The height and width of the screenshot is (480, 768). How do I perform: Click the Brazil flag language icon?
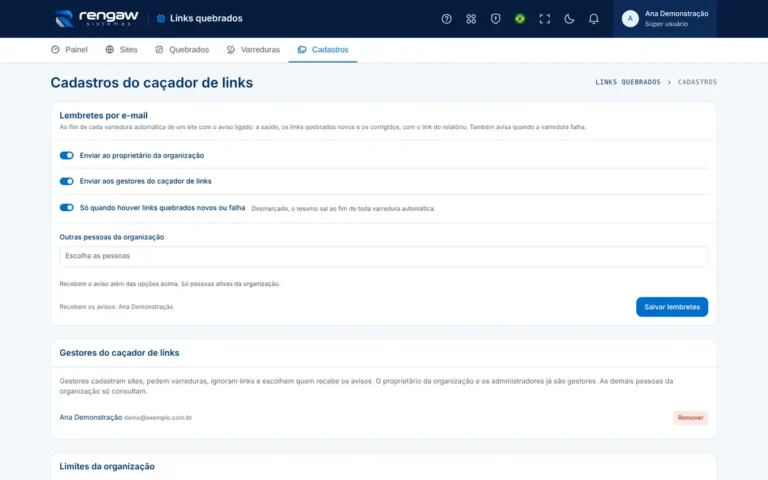tap(520, 19)
